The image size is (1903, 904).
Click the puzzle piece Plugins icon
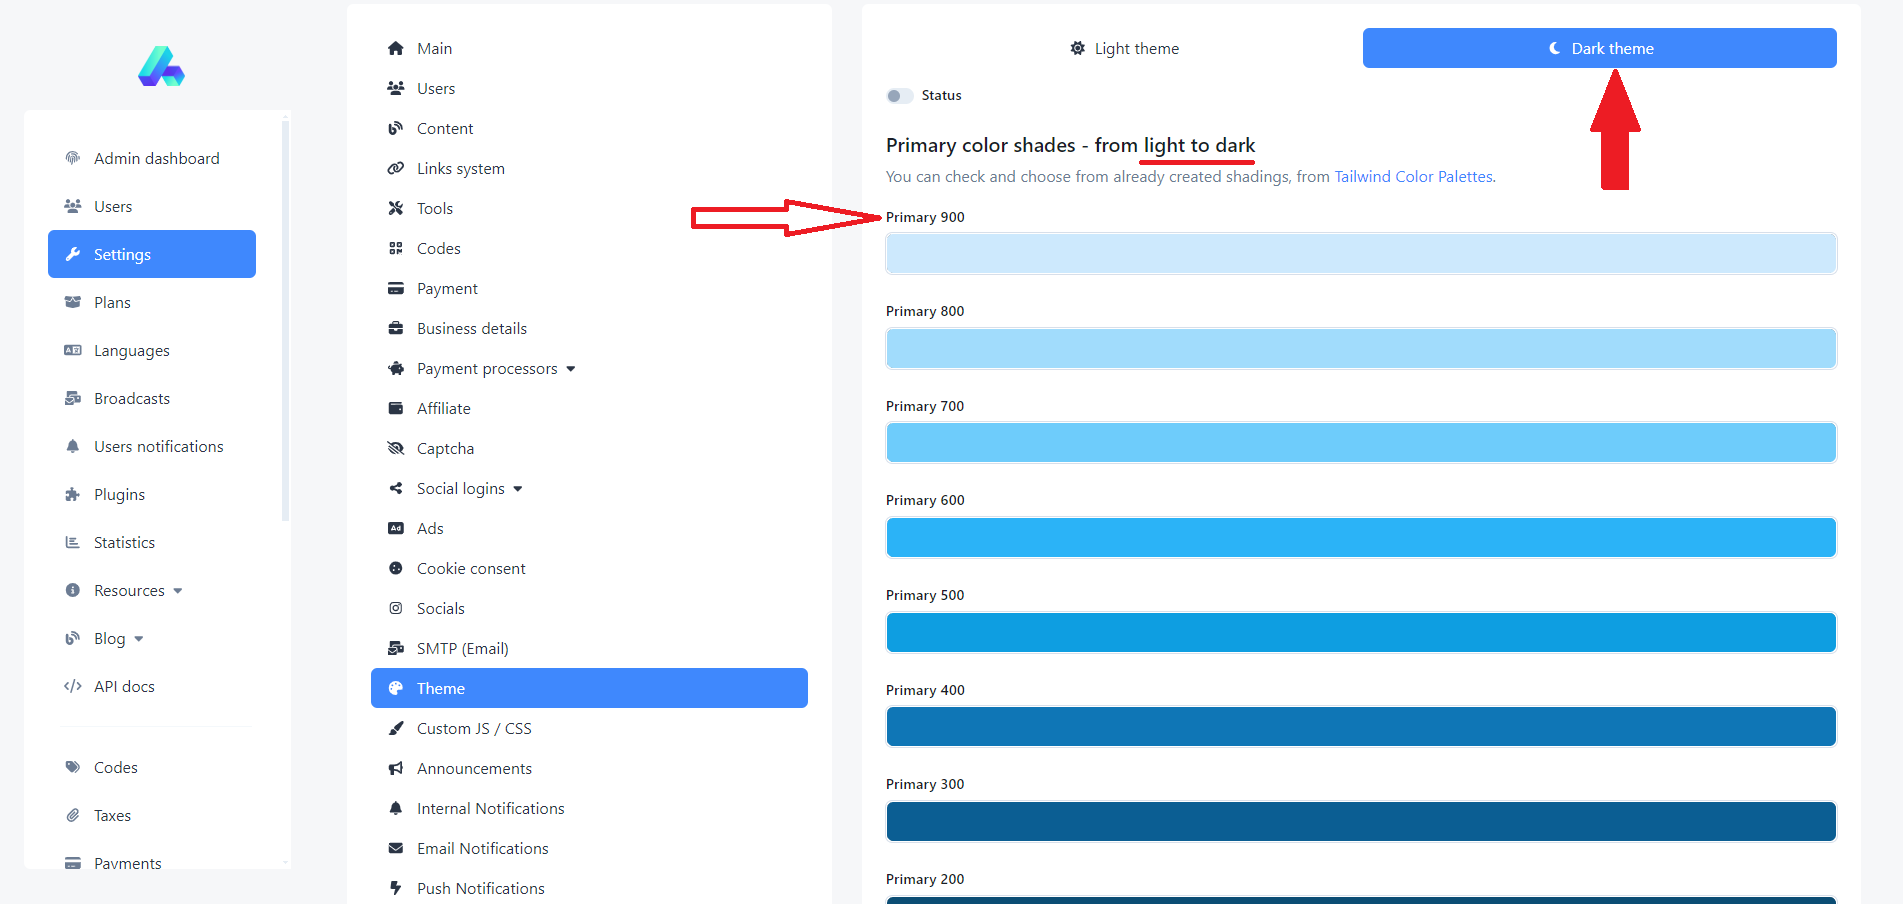(x=73, y=494)
